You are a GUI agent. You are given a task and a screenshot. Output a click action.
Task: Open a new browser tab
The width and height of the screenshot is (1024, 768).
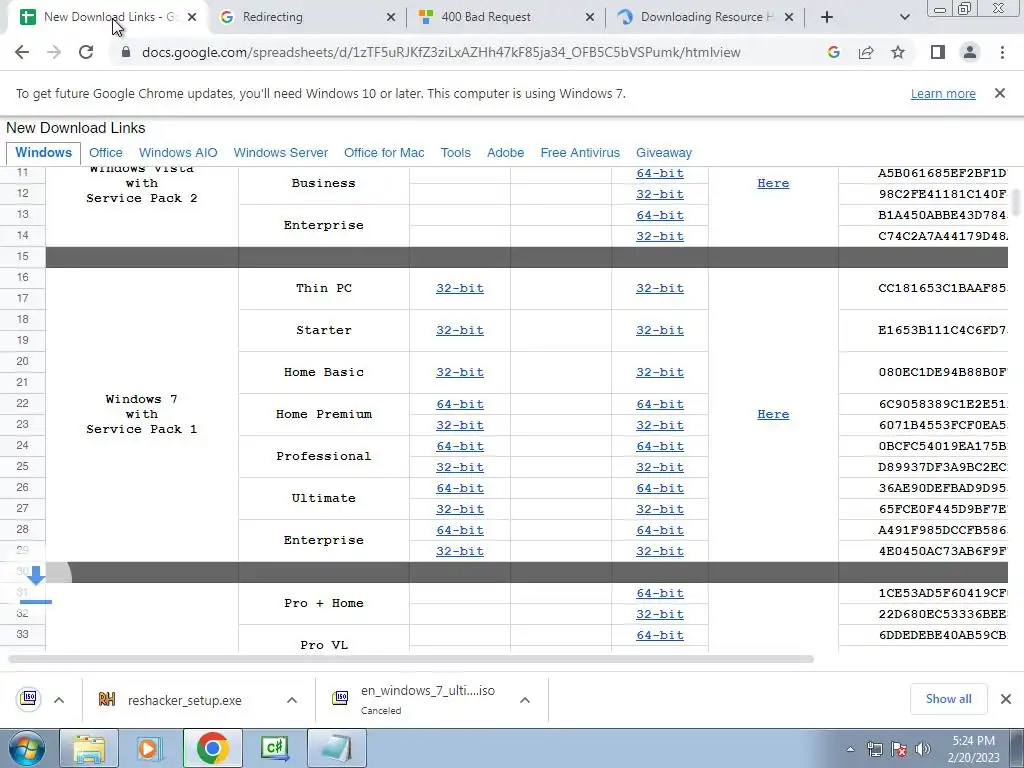point(827,17)
